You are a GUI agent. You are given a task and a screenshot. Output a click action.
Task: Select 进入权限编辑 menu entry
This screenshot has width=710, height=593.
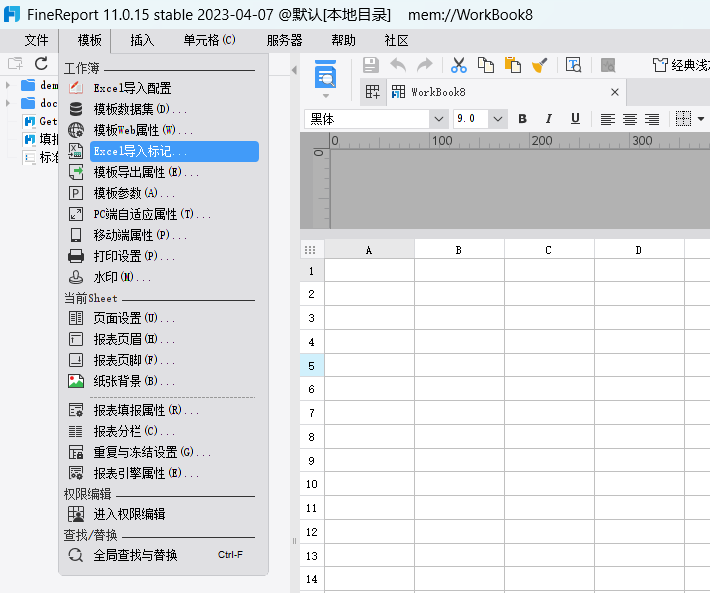point(163,514)
